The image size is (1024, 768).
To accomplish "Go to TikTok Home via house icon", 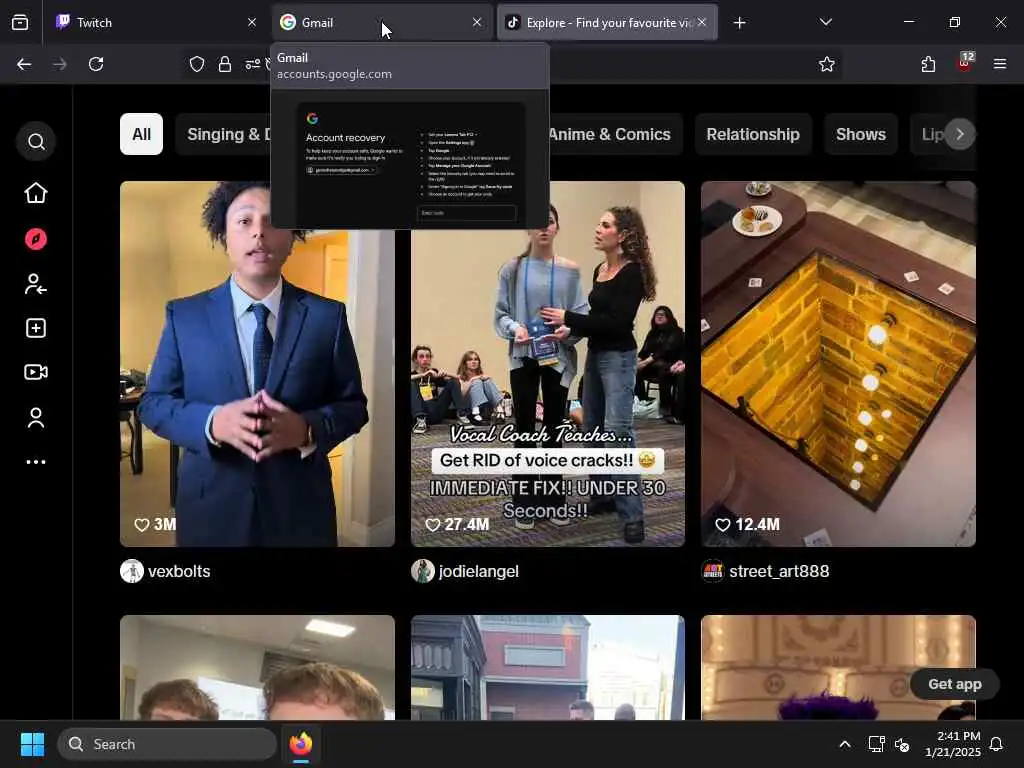I will coord(36,193).
